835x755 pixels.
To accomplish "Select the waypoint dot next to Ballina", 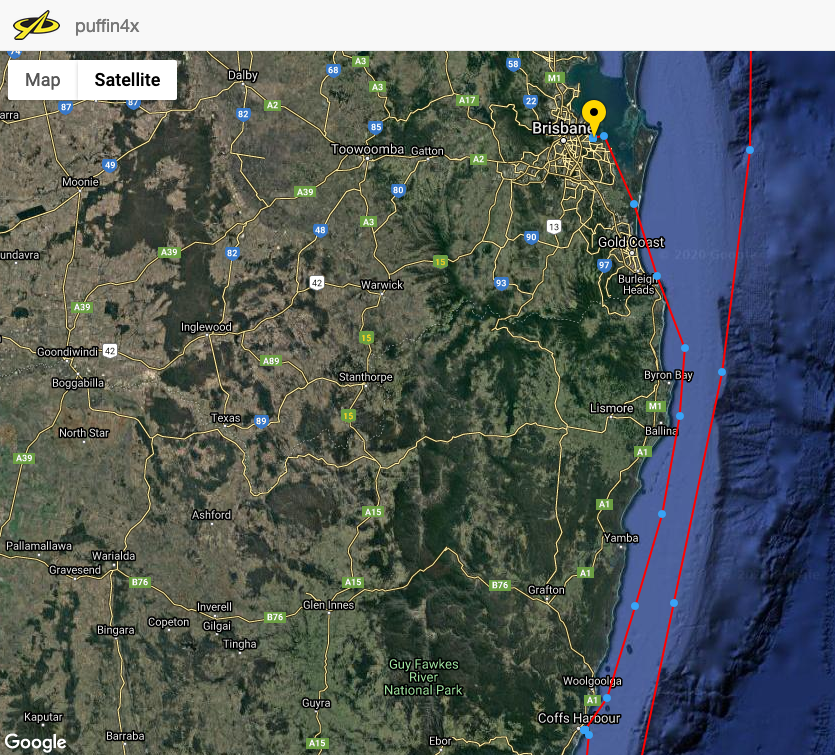I will pos(680,416).
